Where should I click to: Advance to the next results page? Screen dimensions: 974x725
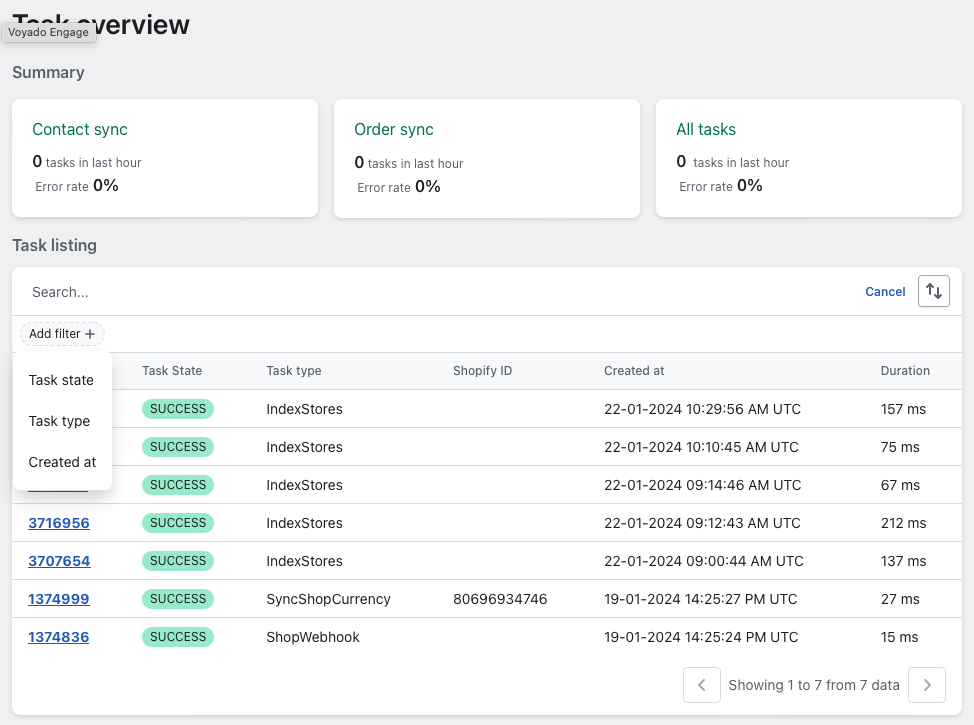point(926,685)
